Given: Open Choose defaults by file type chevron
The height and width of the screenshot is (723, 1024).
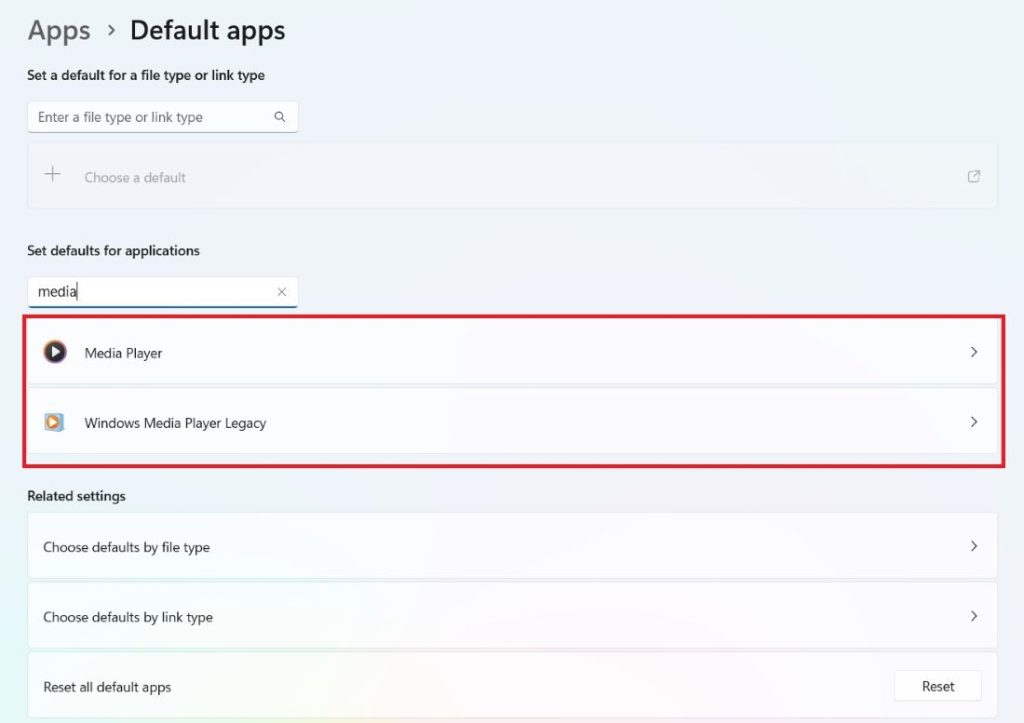Looking at the screenshot, I should tap(974, 546).
